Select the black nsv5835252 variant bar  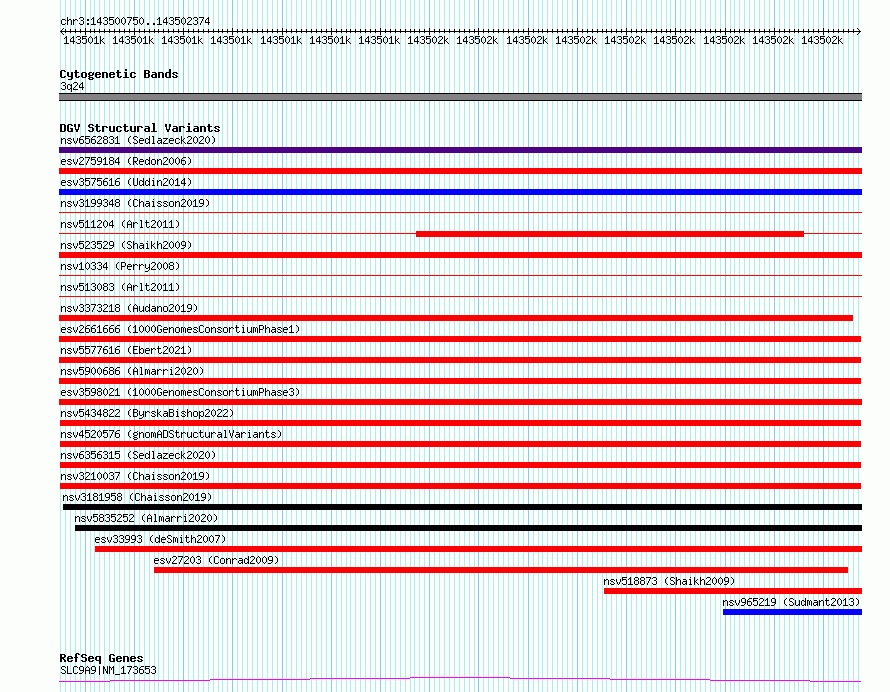[468, 528]
